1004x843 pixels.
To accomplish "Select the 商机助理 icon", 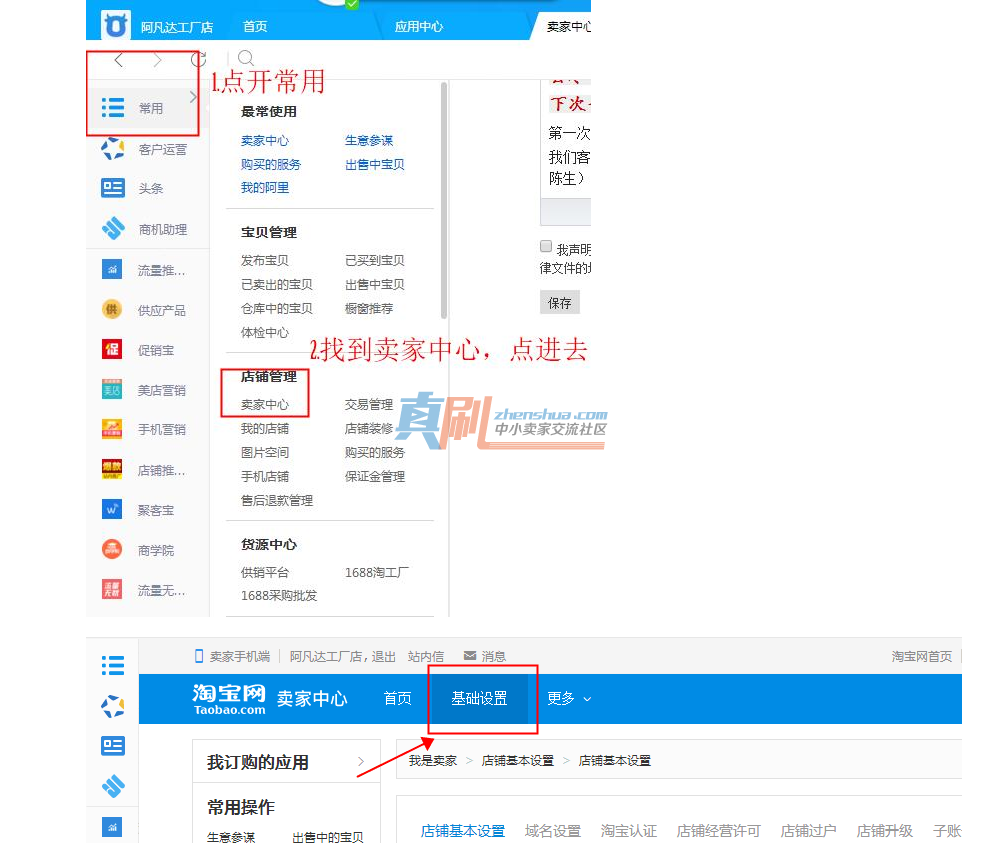I will (113, 229).
